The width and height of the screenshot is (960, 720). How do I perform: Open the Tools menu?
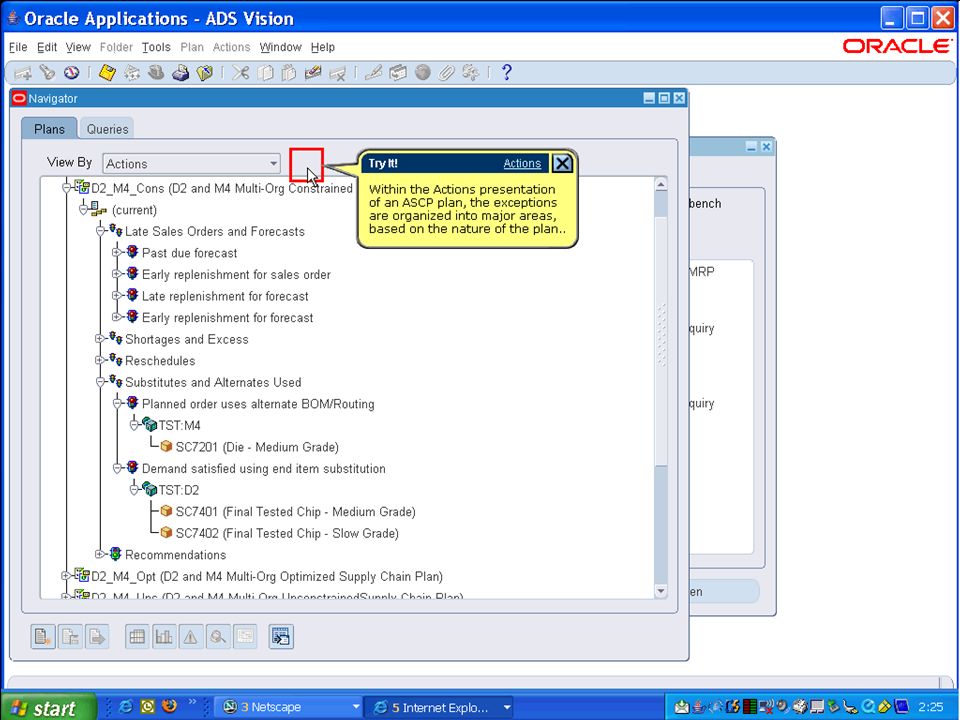[156, 47]
